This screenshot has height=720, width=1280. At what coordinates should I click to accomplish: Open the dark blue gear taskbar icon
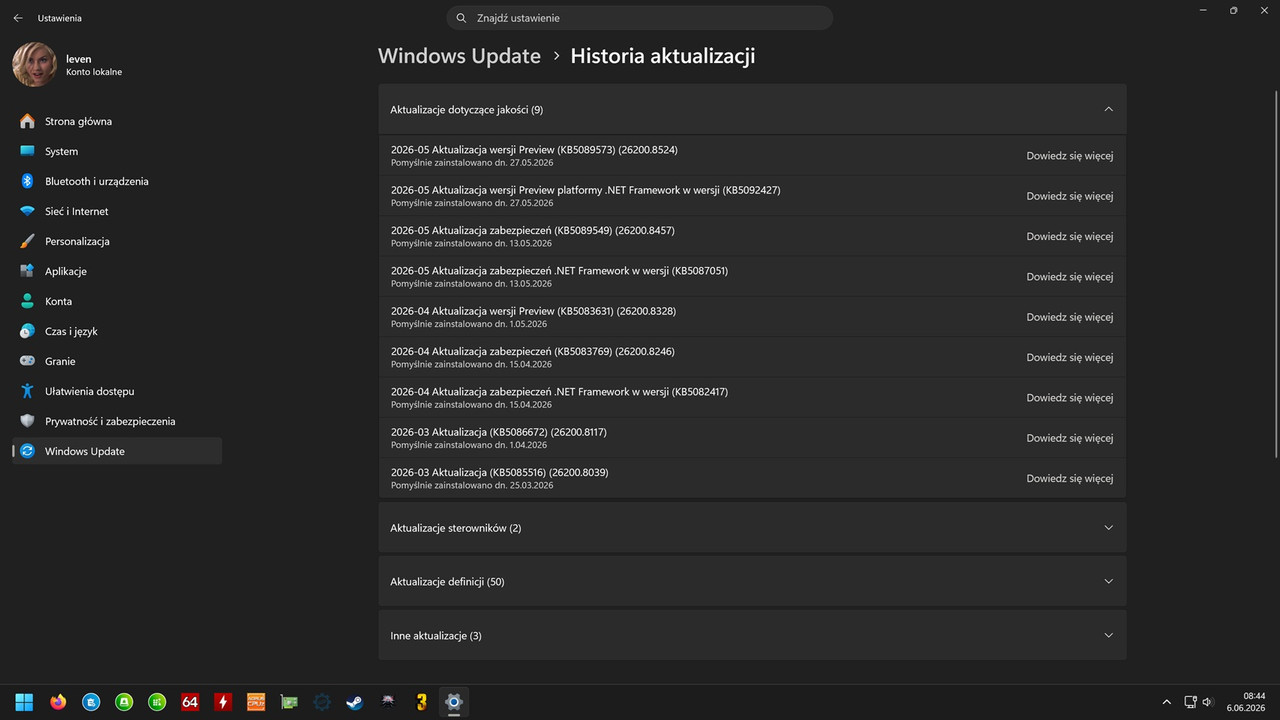(322, 702)
